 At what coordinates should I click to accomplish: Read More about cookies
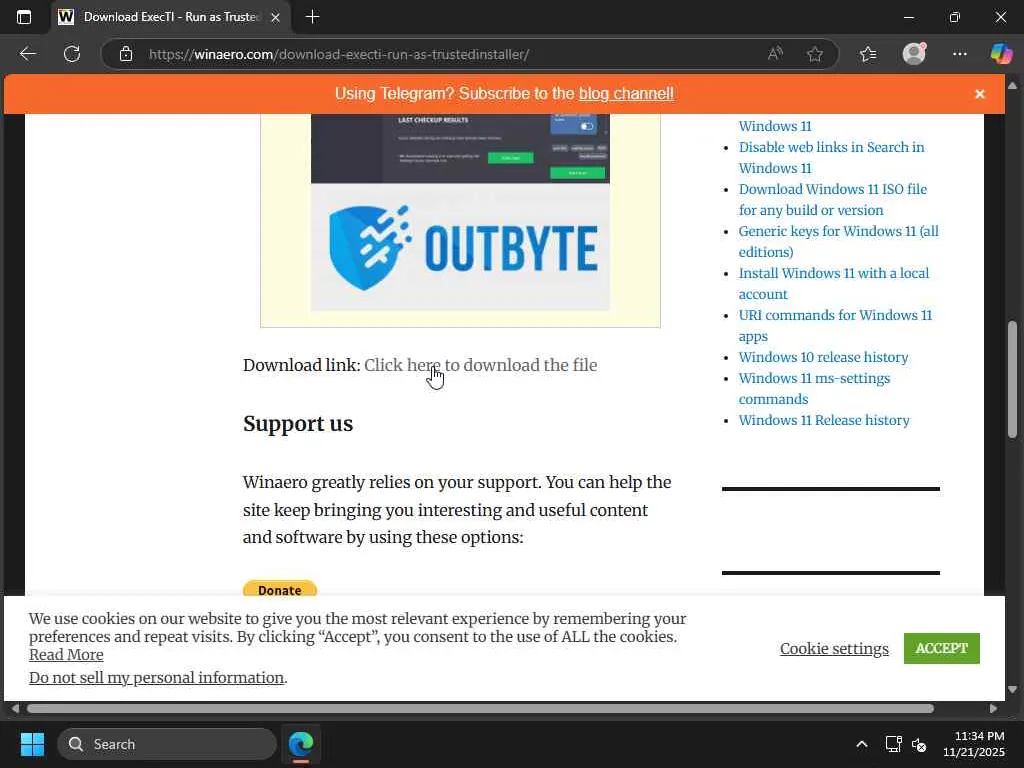coord(66,654)
